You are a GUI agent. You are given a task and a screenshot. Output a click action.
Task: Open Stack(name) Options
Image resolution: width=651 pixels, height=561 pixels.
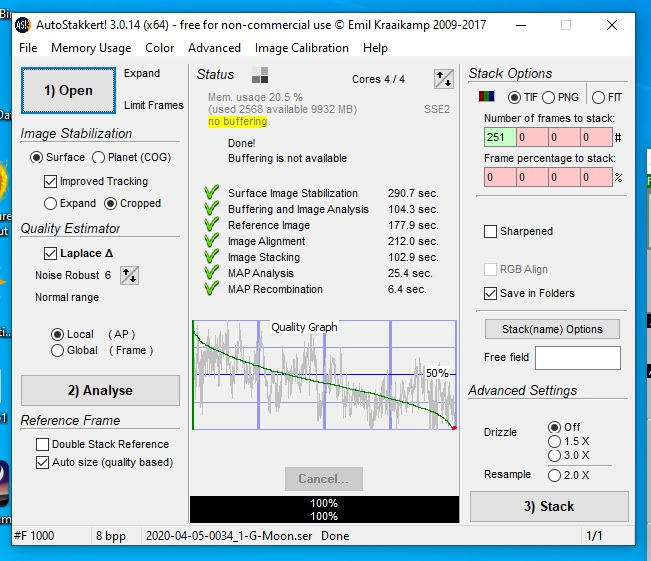552,329
